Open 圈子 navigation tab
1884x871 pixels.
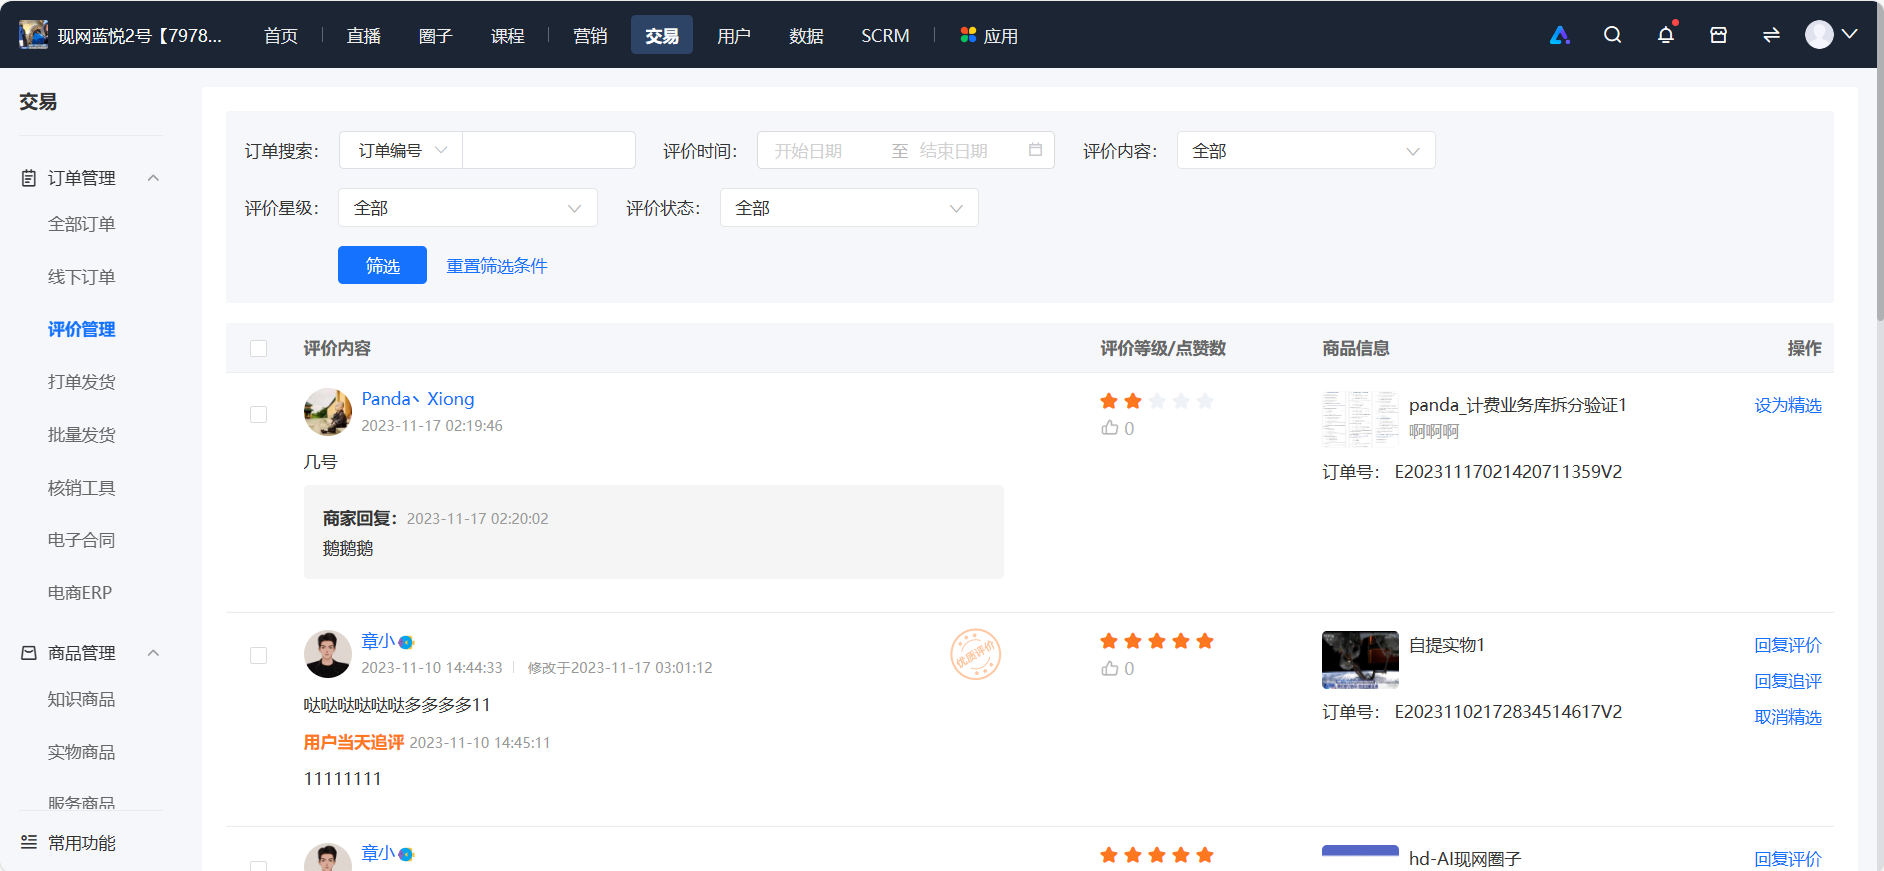436,35
